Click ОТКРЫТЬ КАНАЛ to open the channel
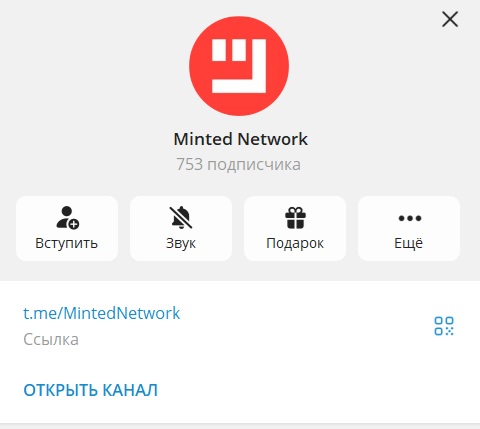The width and height of the screenshot is (480, 429). [x=90, y=390]
